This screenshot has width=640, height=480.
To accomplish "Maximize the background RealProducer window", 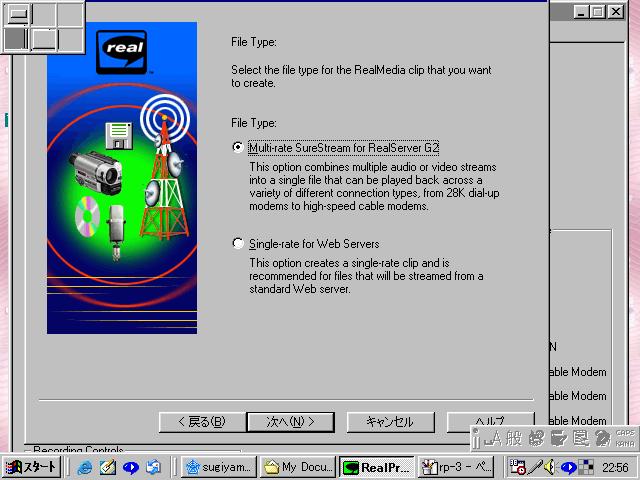I will (x=598, y=12).
